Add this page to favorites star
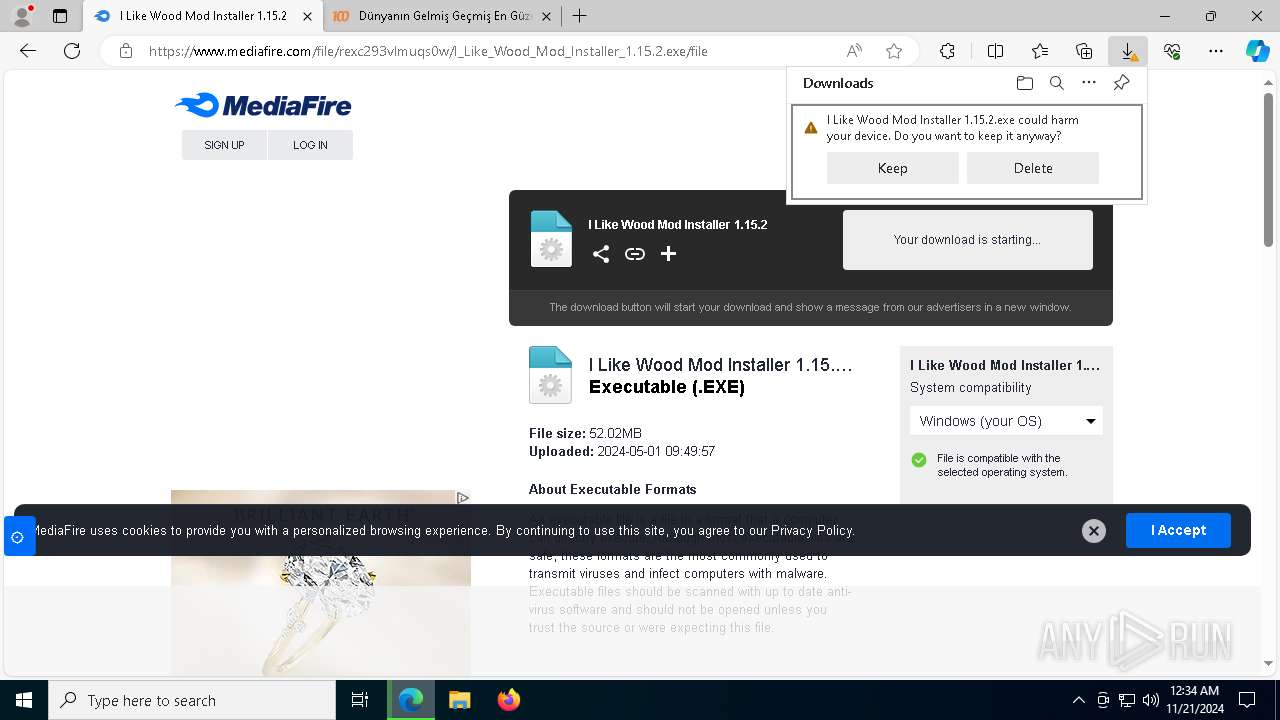Viewport: 1280px width, 720px height. [894, 51]
